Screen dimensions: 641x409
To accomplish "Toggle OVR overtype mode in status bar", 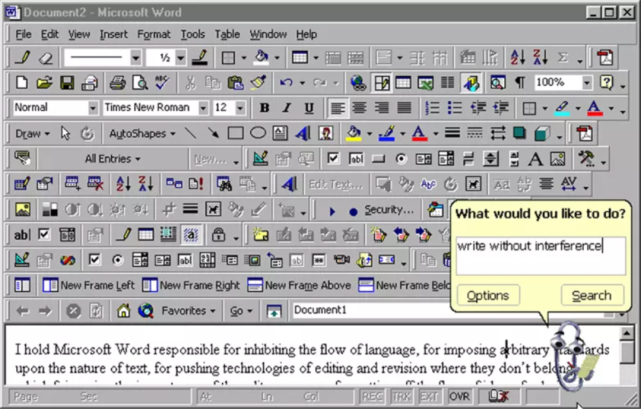I will (459, 396).
